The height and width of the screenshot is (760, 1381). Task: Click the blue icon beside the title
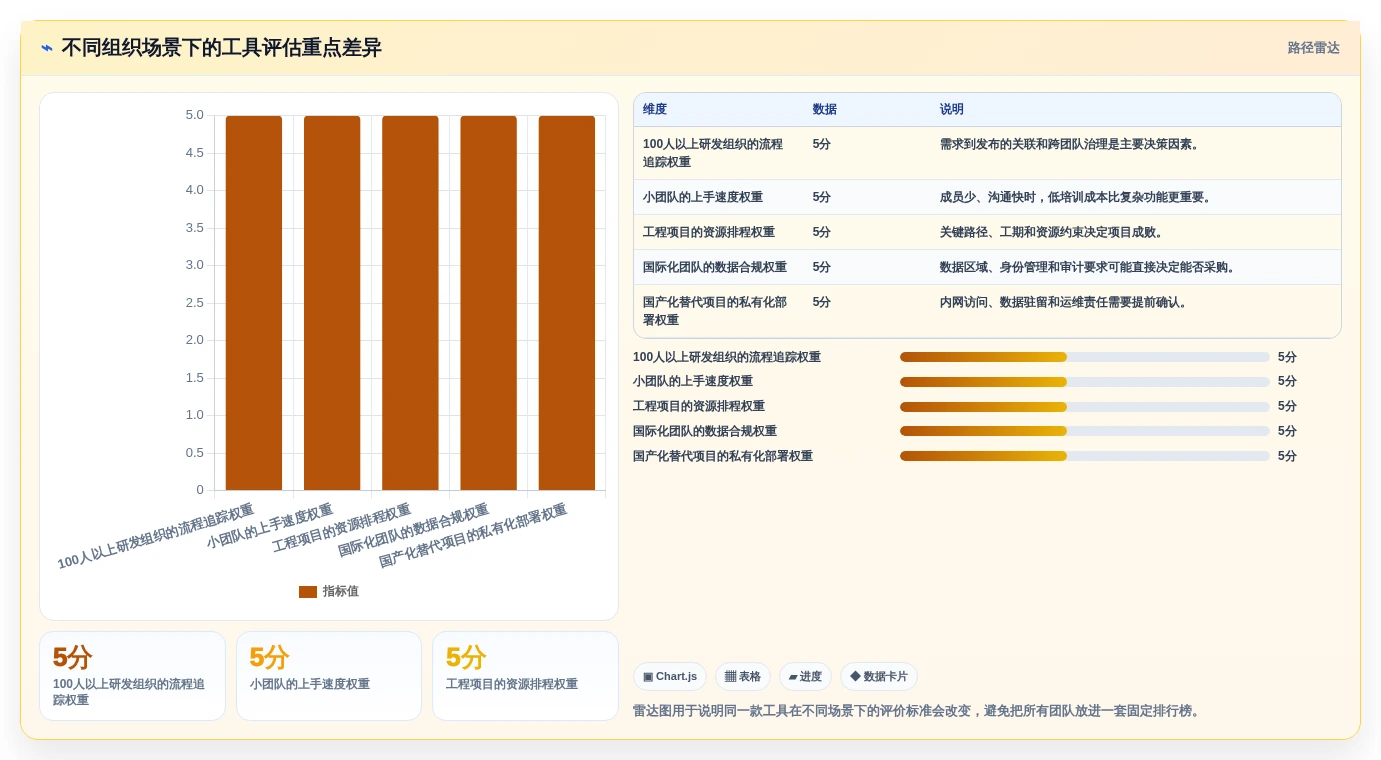[47, 48]
